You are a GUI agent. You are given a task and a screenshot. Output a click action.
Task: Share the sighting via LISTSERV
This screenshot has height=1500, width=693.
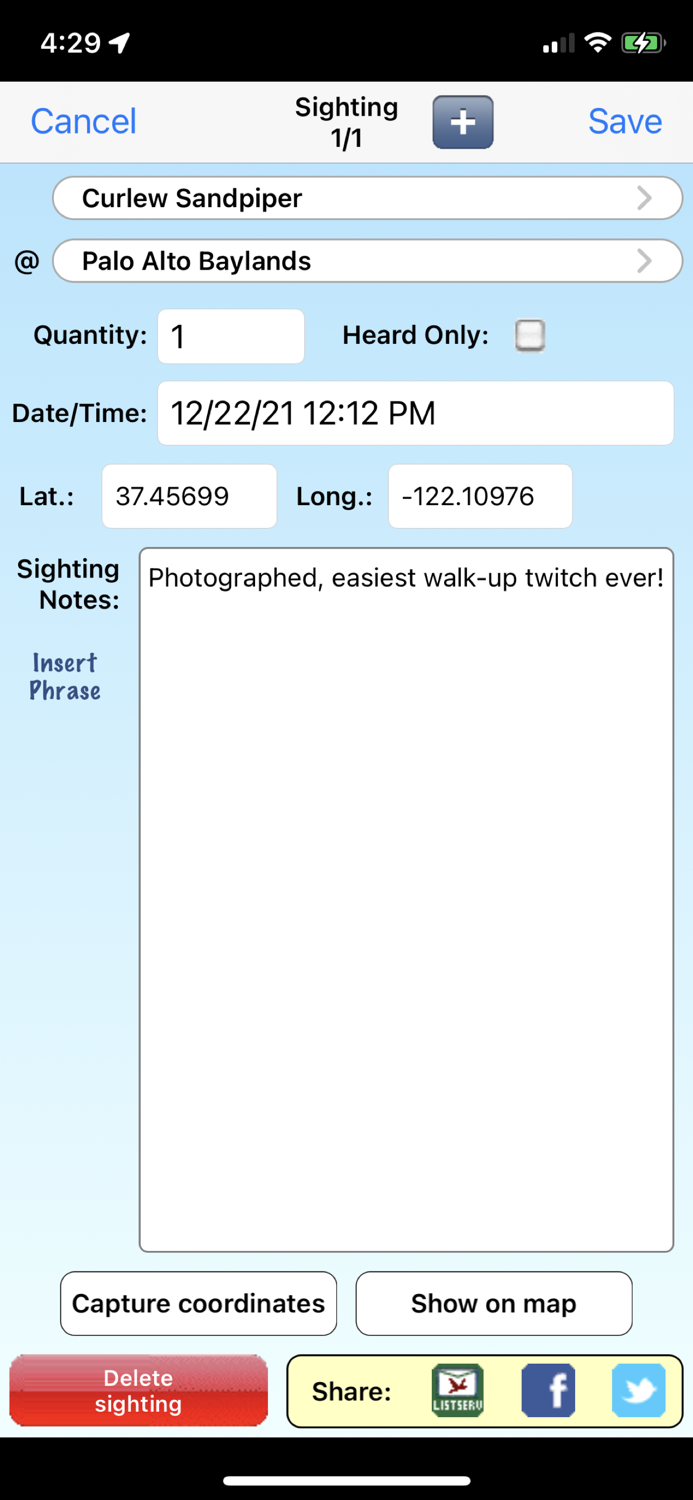(x=457, y=1390)
